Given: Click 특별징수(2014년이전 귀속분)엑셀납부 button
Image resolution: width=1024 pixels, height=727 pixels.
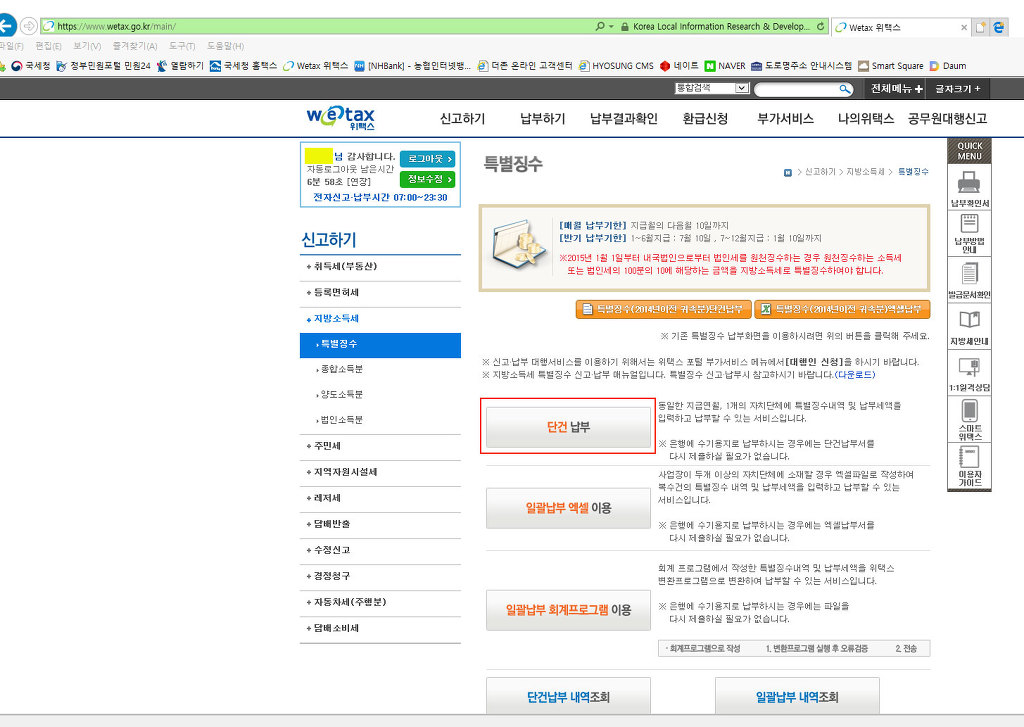Looking at the screenshot, I should [x=842, y=309].
